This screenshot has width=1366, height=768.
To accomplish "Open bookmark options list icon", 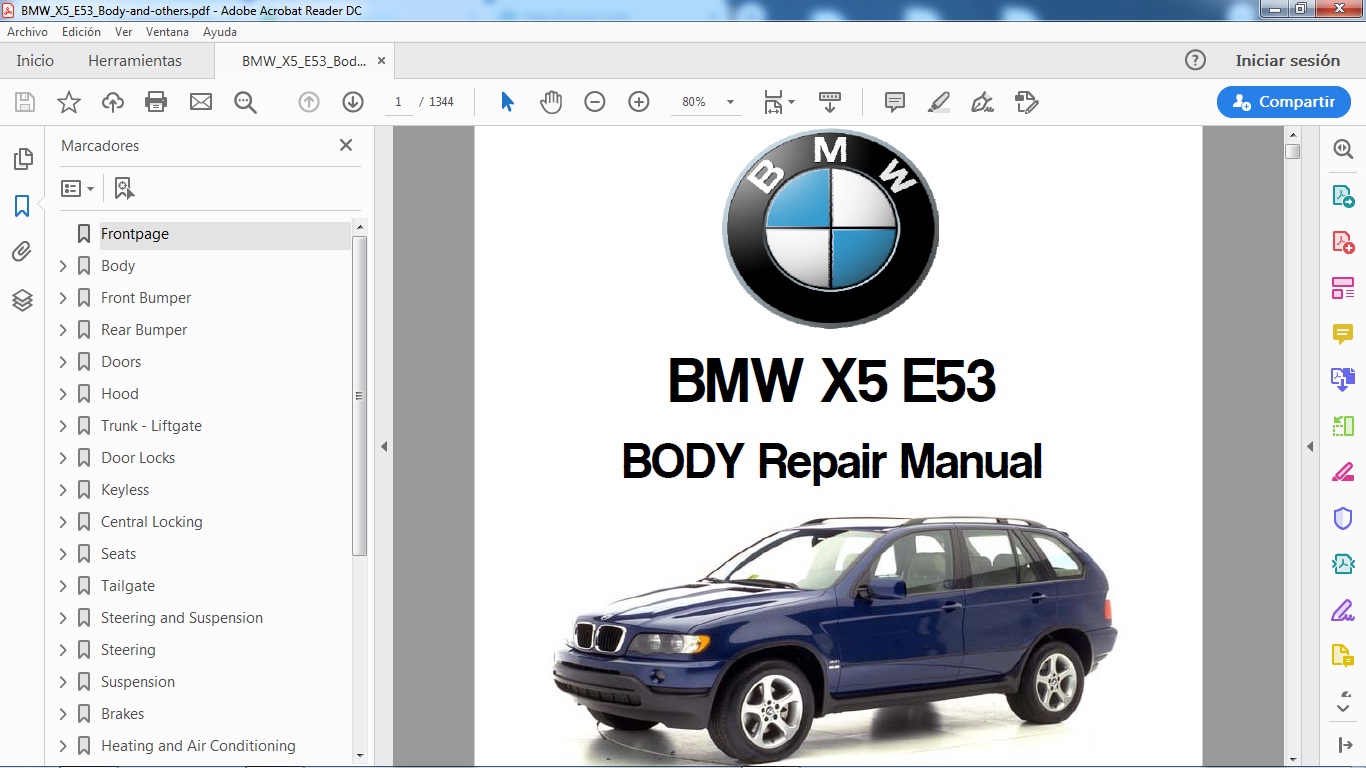I will click(x=77, y=188).
